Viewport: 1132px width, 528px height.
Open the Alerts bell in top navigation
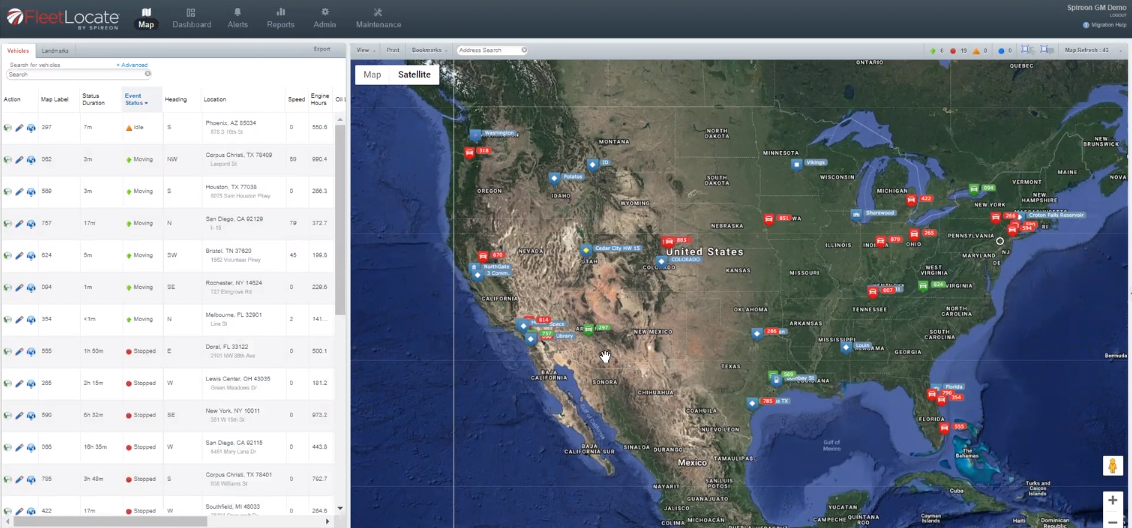click(x=238, y=18)
